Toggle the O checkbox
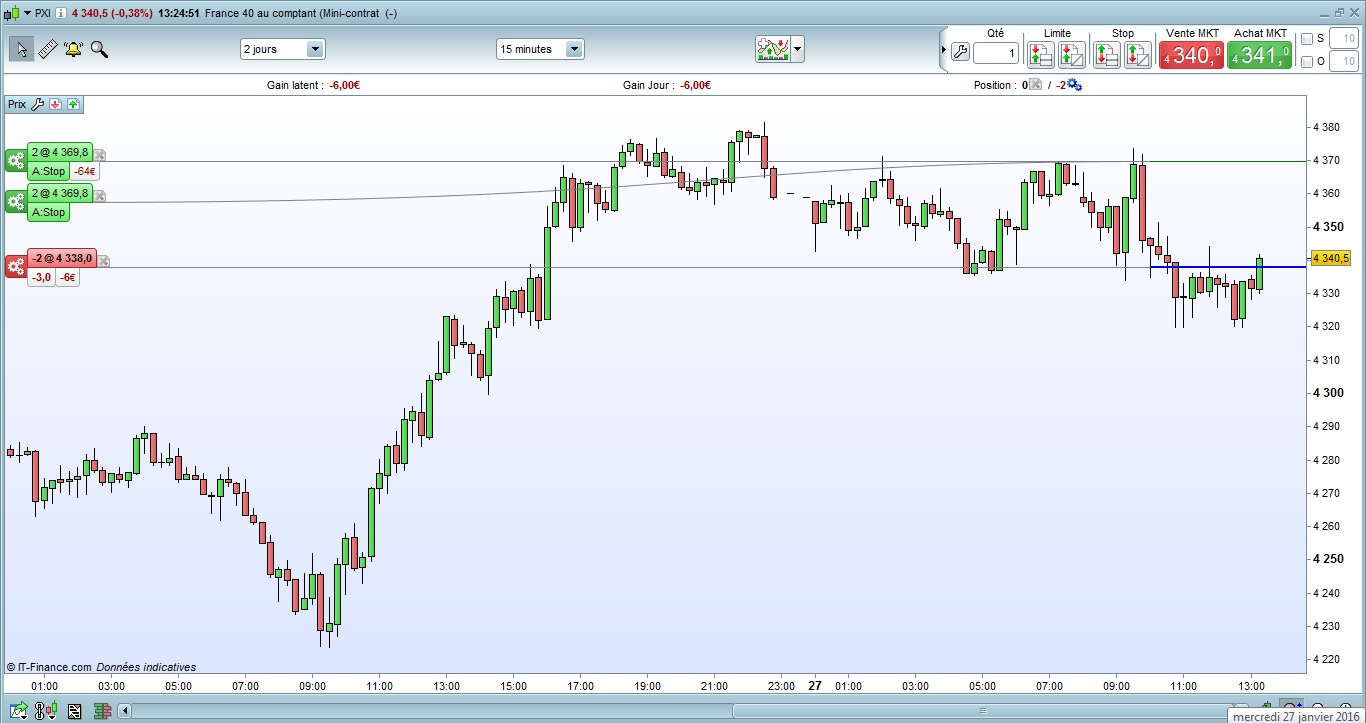1366x723 pixels. coord(1307,62)
